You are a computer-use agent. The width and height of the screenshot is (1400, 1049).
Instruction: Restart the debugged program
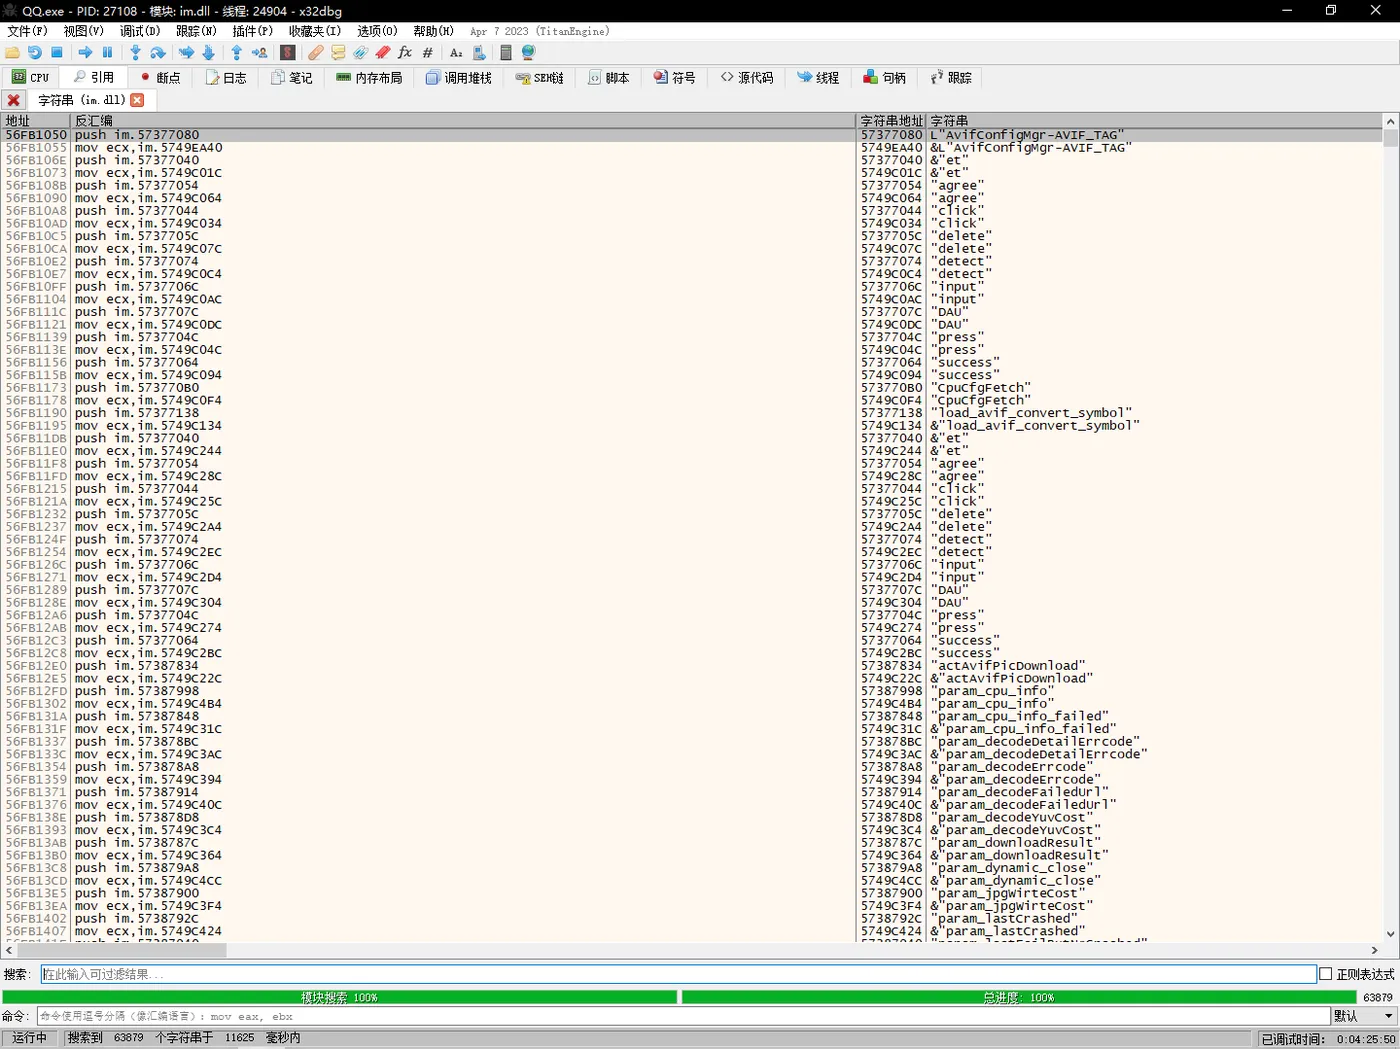(x=35, y=53)
